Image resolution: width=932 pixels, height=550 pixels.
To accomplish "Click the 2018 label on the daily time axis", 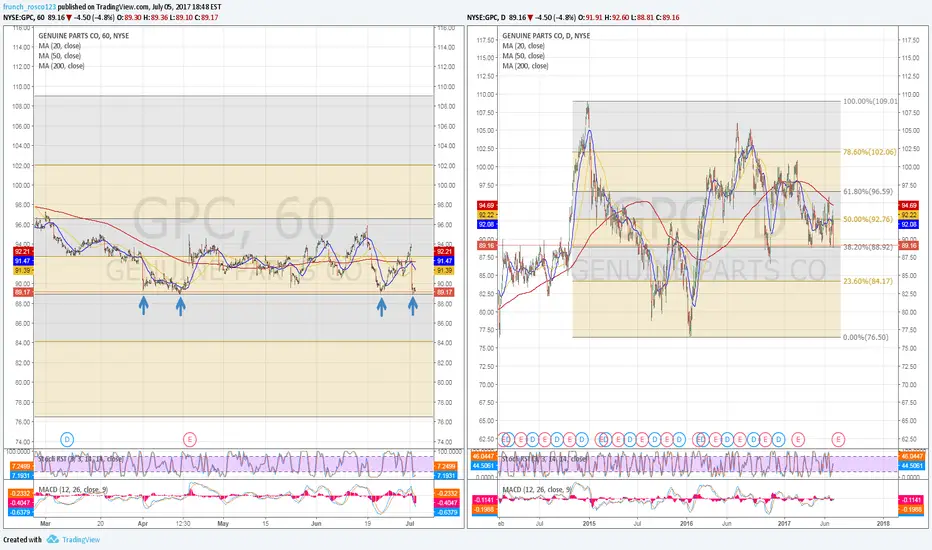I will [883, 524].
